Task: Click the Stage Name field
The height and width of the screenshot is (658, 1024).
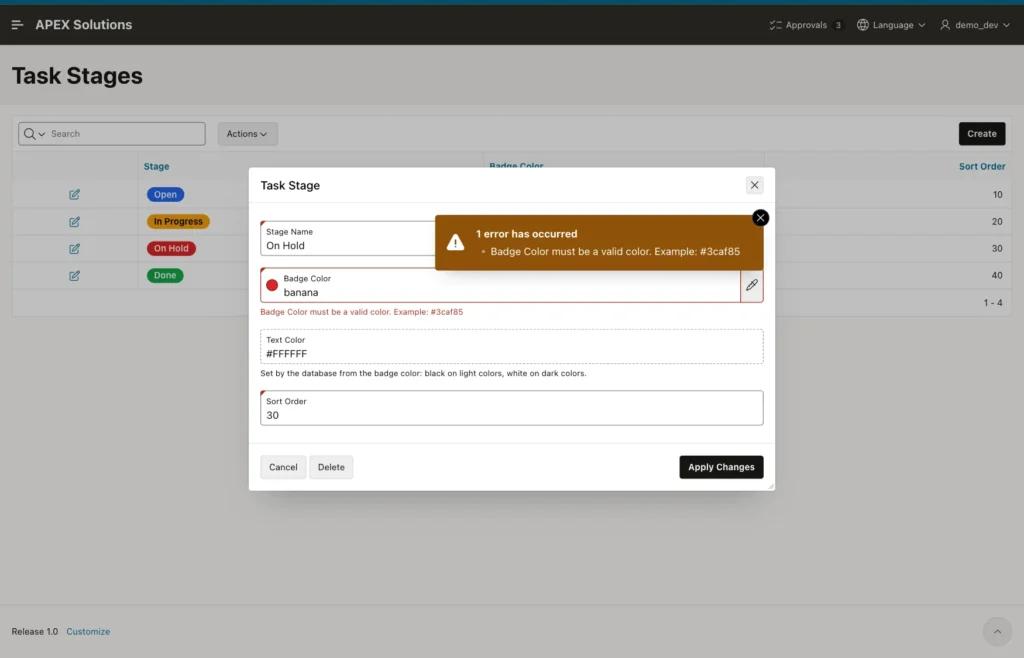Action: [x=347, y=239]
